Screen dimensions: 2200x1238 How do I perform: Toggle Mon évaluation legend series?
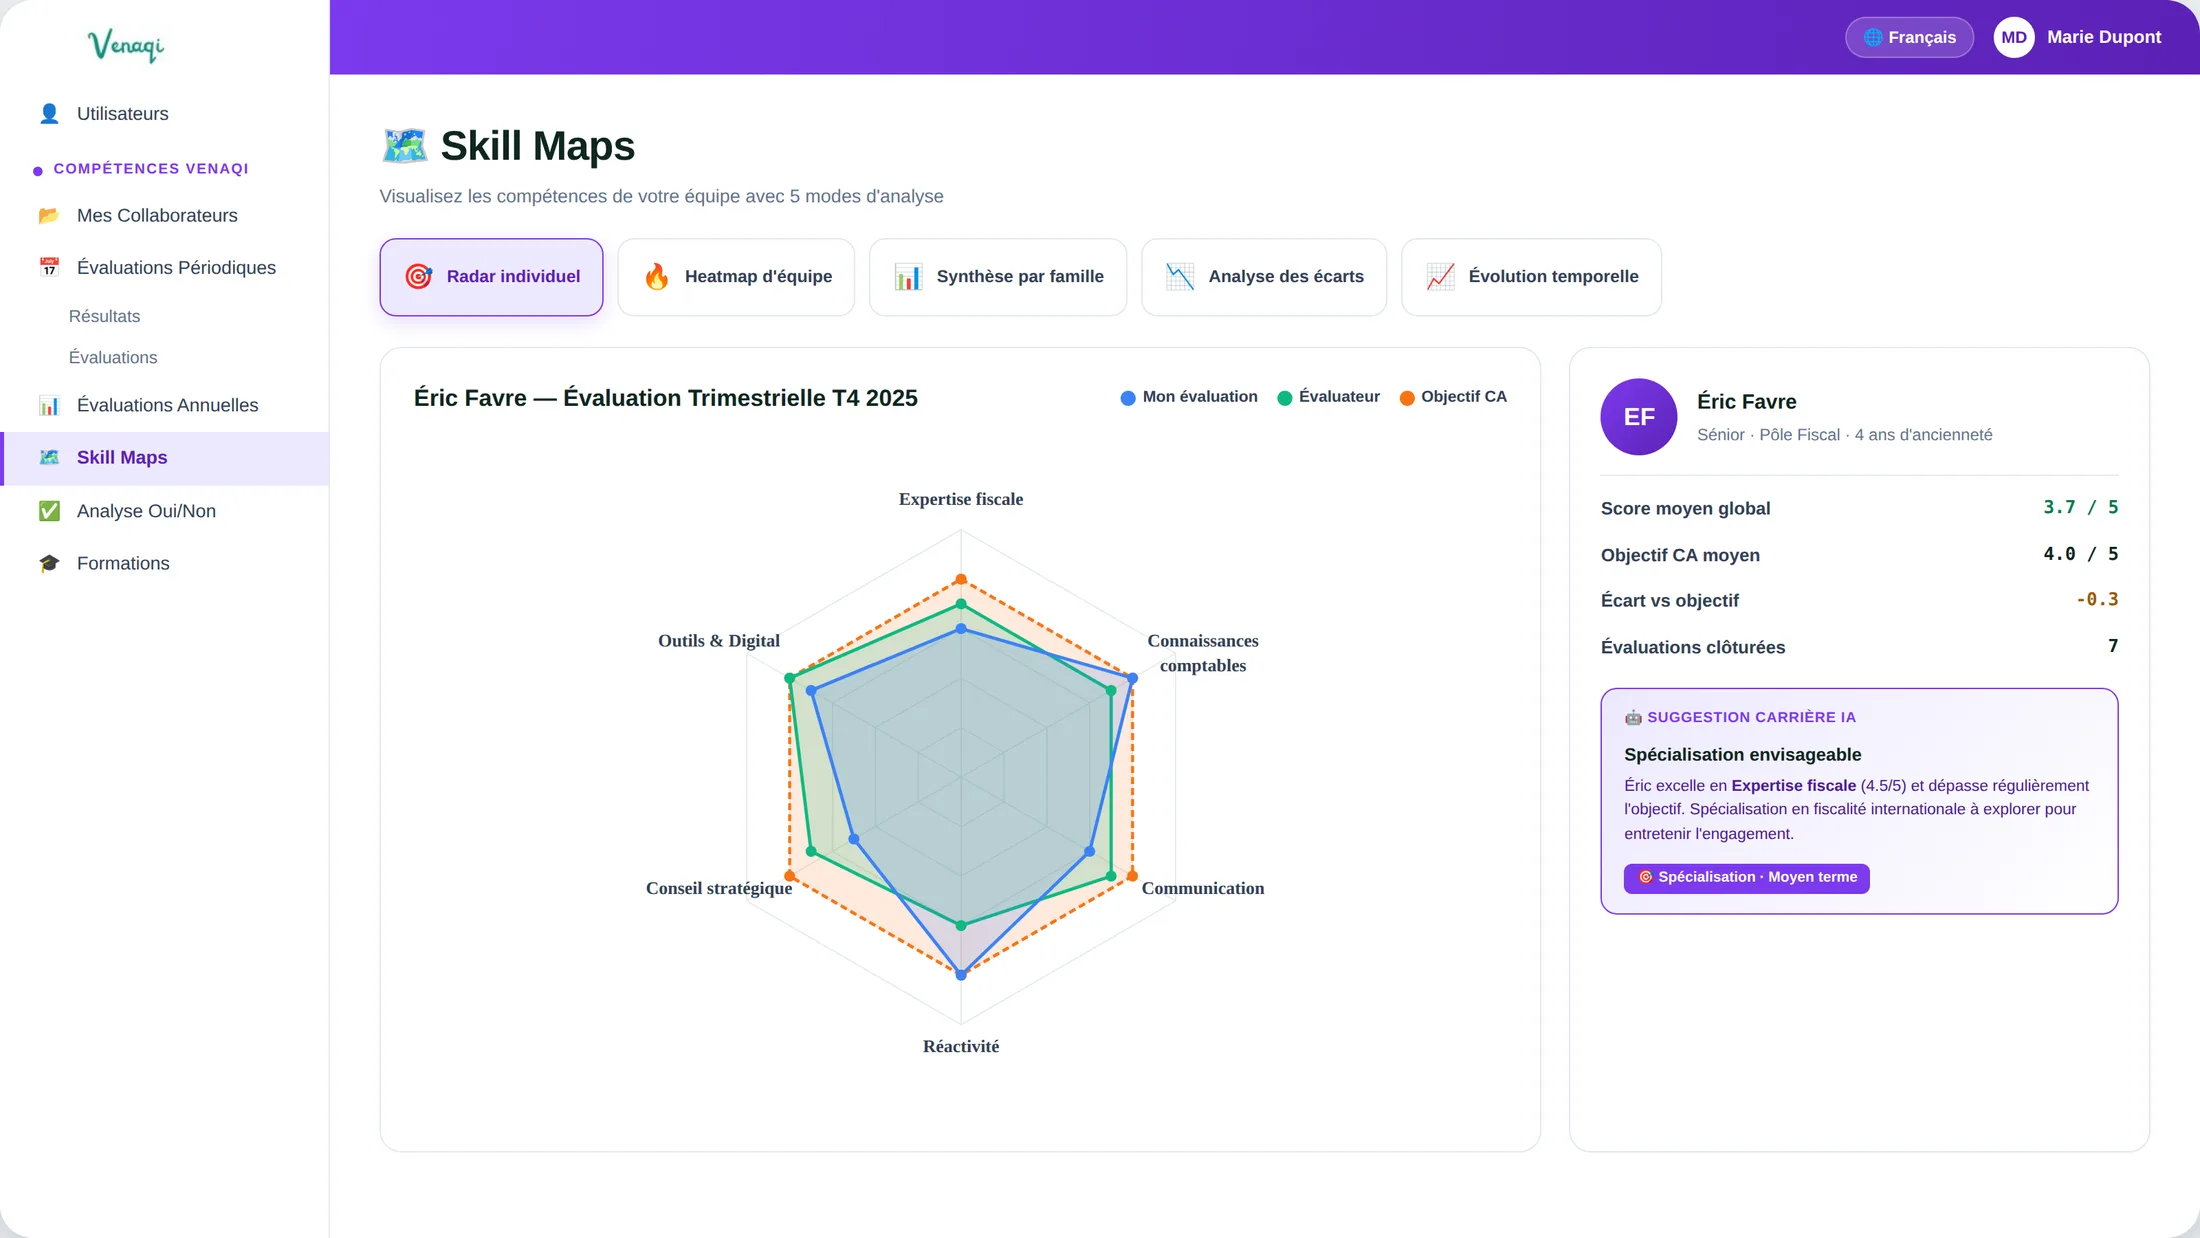click(1189, 397)
